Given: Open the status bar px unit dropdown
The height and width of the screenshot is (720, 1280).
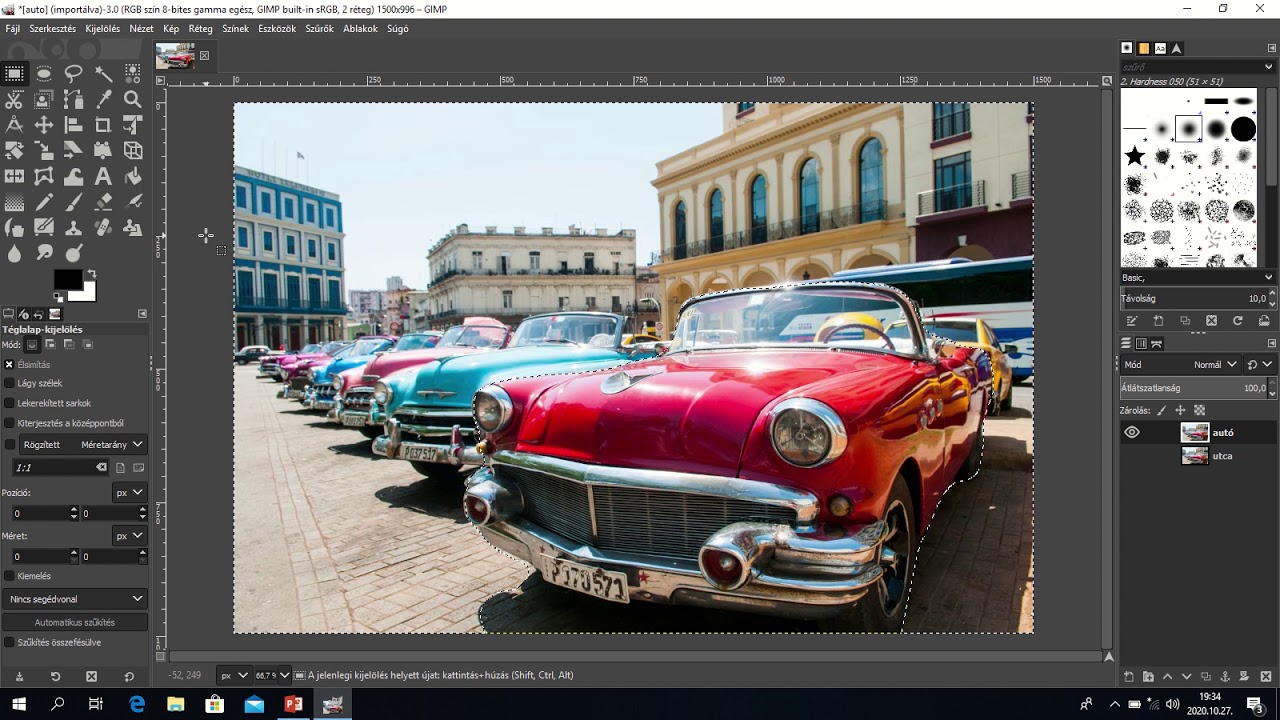Looking at the screenshot, I should tap(234, 675).
